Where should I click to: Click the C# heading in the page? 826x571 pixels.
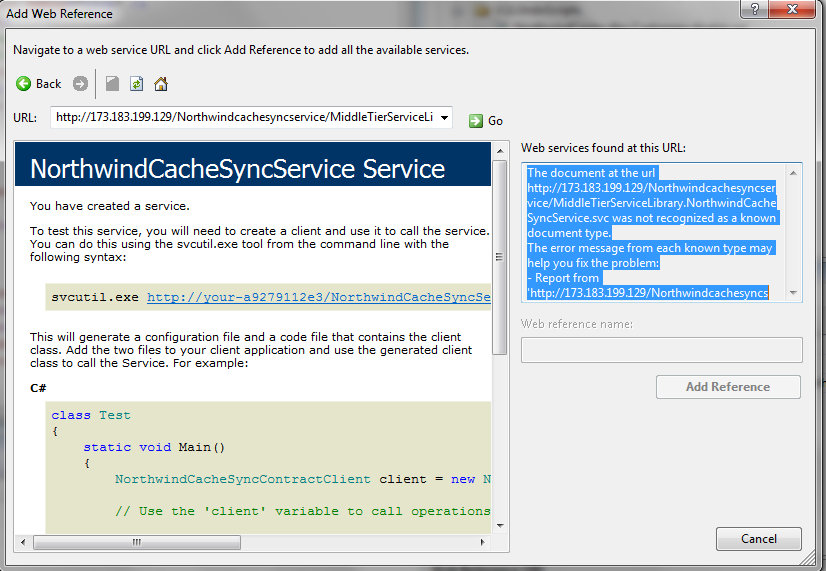(38, 388)
